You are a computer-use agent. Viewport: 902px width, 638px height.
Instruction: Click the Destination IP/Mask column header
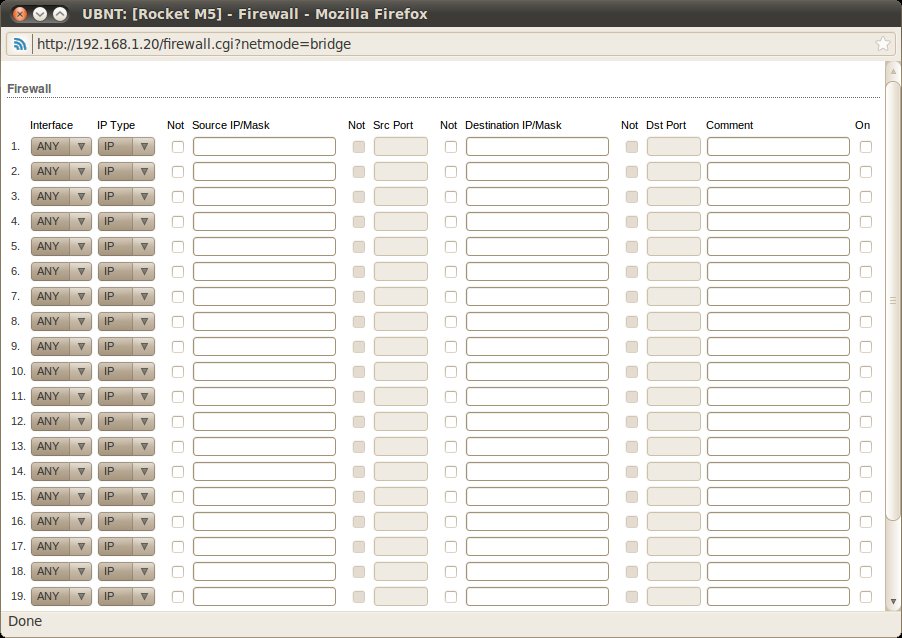point(513,125)
